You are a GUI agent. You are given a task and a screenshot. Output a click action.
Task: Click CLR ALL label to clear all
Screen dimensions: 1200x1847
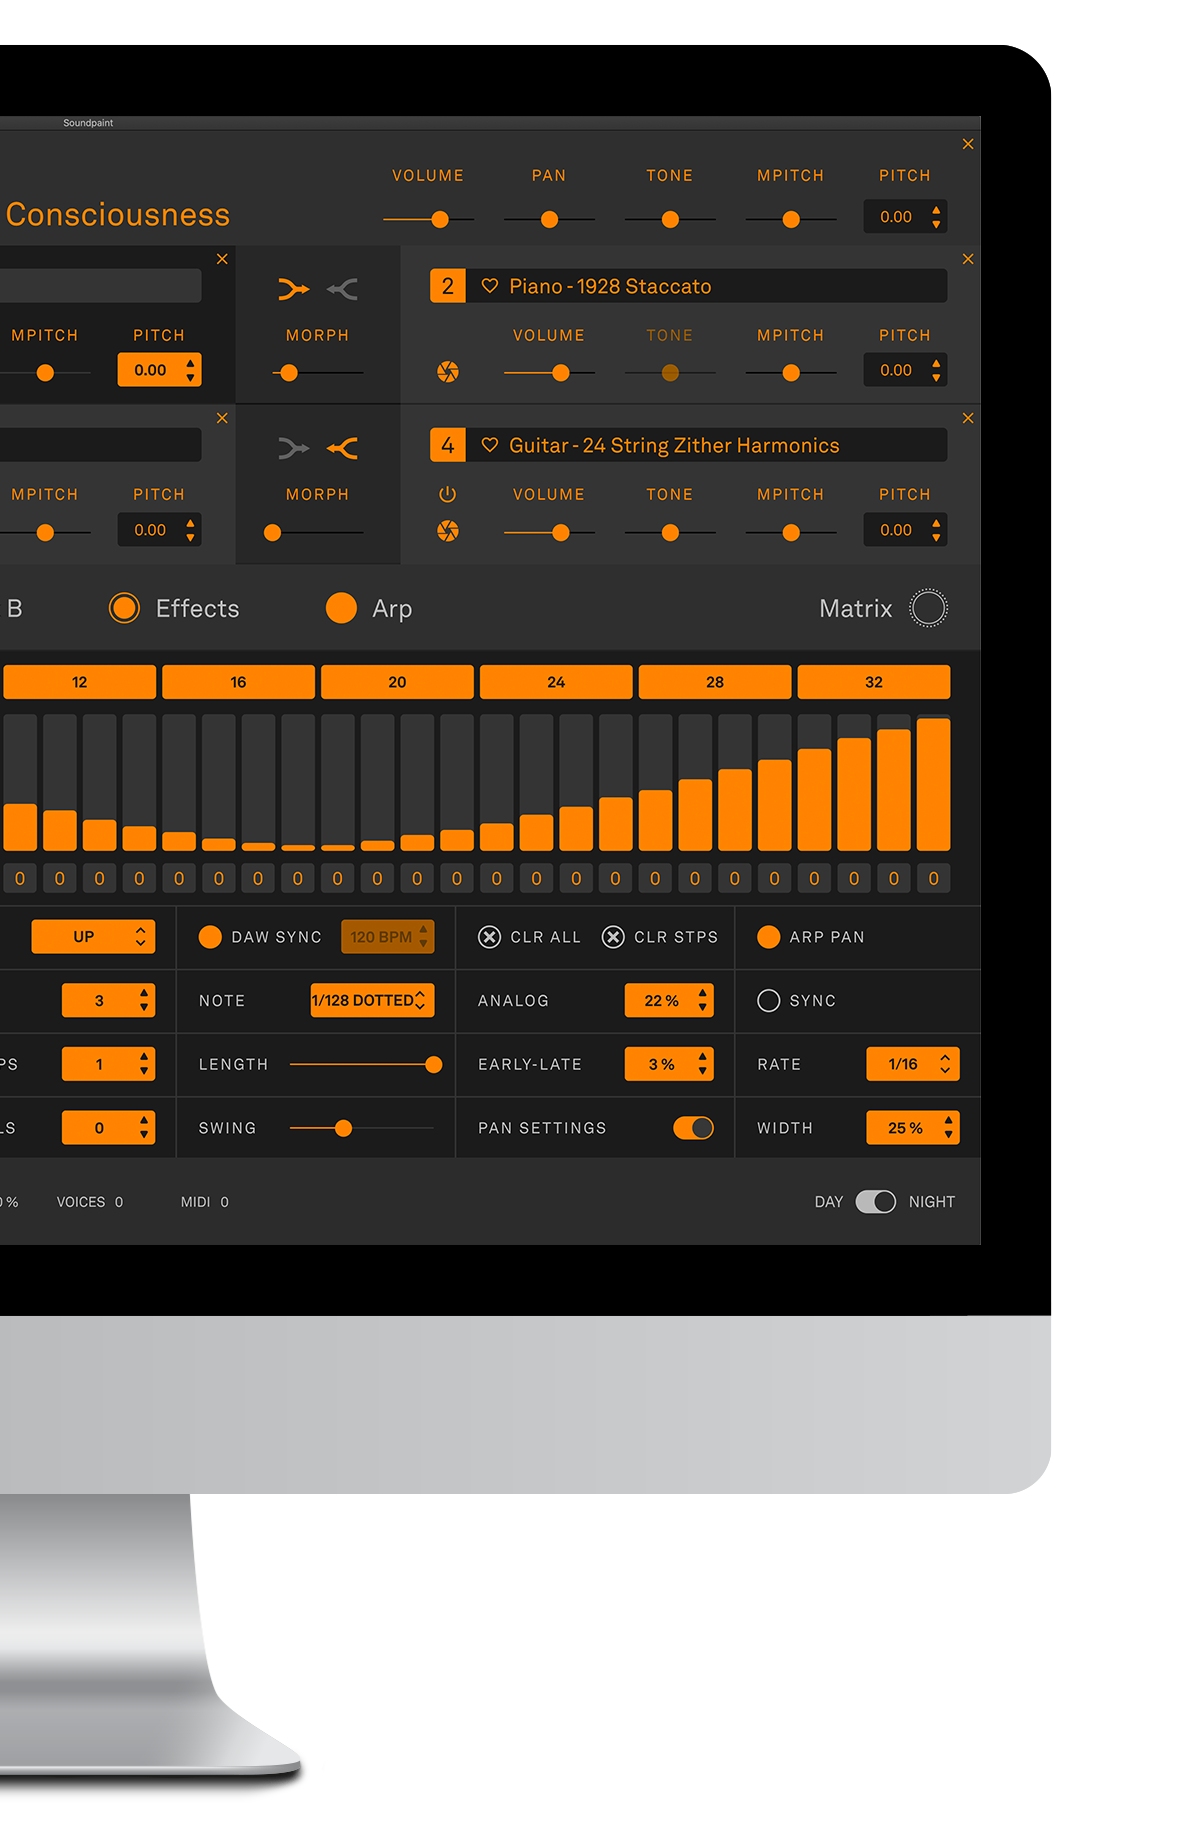tap(545, 937)
